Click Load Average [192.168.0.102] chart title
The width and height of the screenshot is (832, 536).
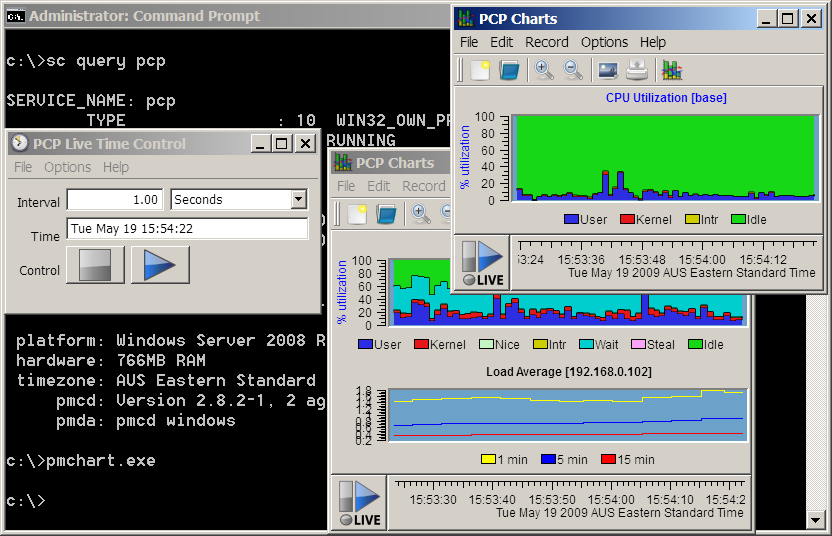point(568,371)
